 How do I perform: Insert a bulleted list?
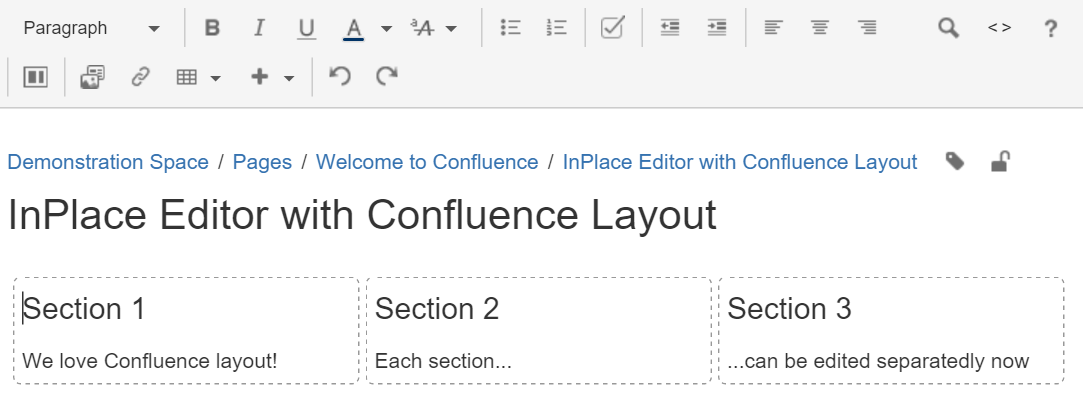pyautogui.click(x=511, y=28)
